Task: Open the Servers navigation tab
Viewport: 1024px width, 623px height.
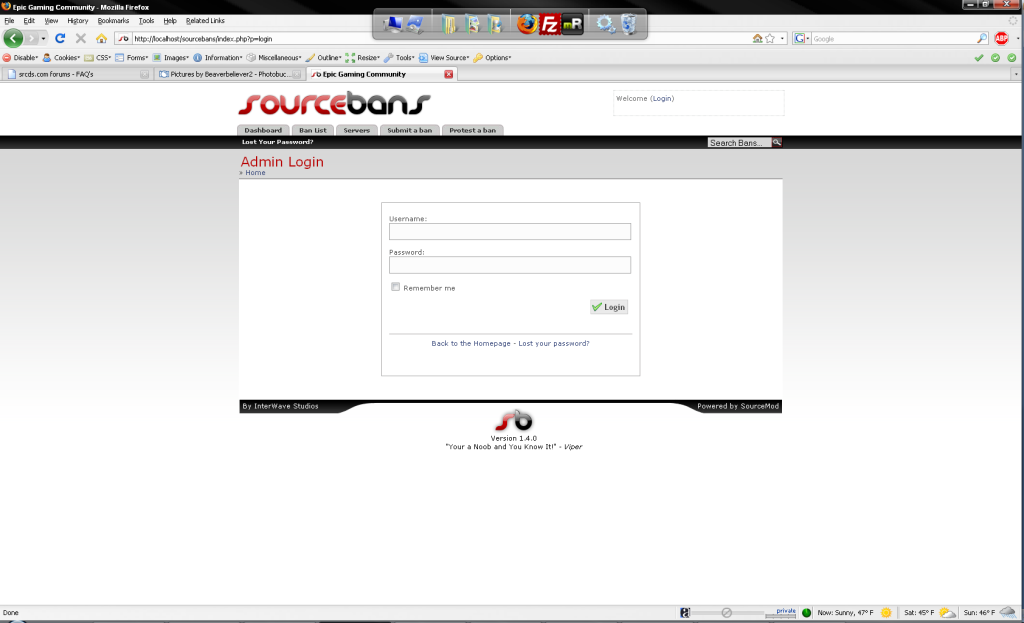Action: [x=357, y=130]
